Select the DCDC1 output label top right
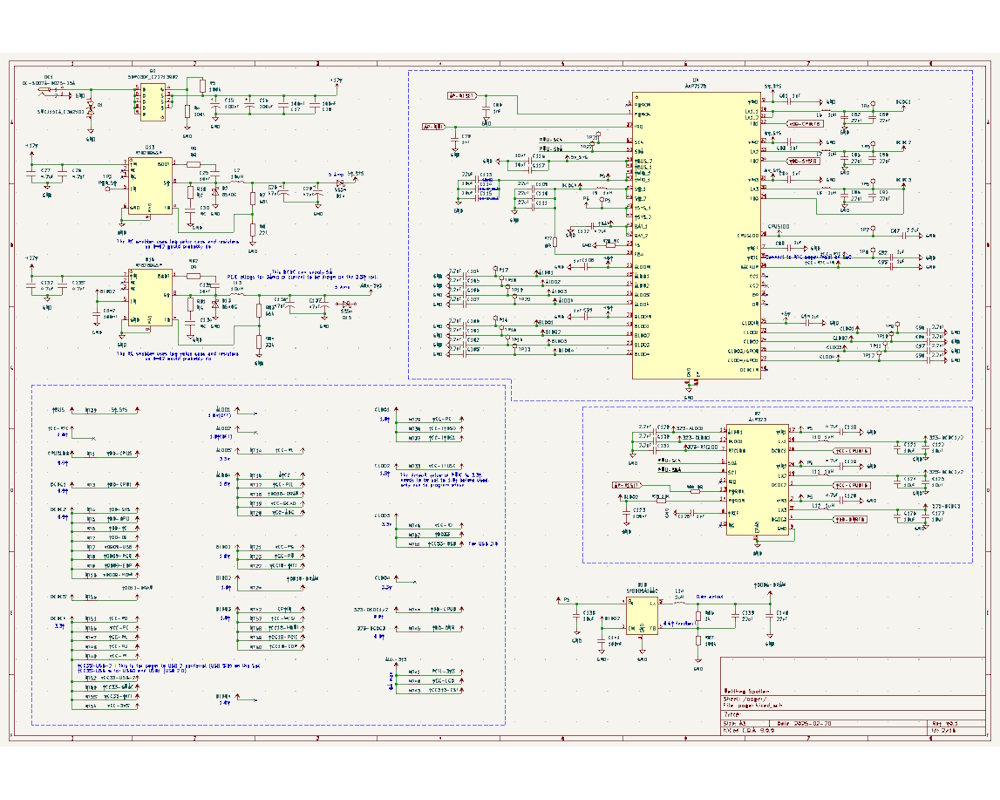The image size is (1000, 800). pyautogui.click(x=903, y=101)
